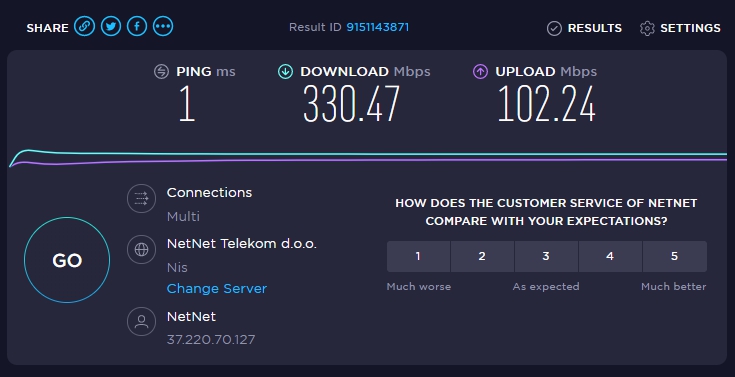Rate customer service 1 Much worse

(418, 256)
